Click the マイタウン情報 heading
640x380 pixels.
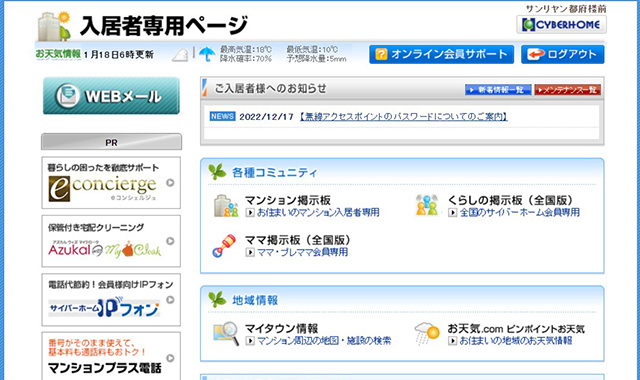tap(282, 328)
